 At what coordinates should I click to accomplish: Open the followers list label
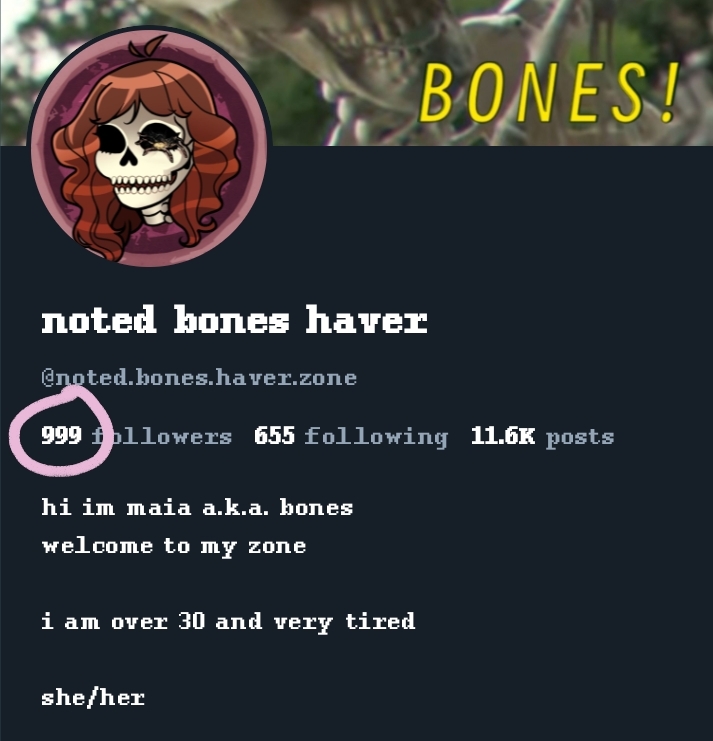[162, 436]
